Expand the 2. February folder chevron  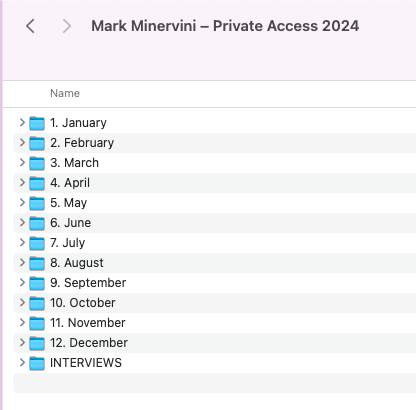click(22, 143)
